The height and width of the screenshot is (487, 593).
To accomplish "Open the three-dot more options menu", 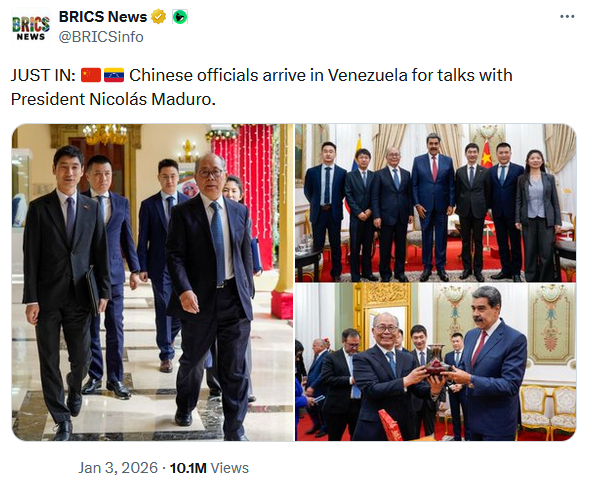I will tap(567, 17).
